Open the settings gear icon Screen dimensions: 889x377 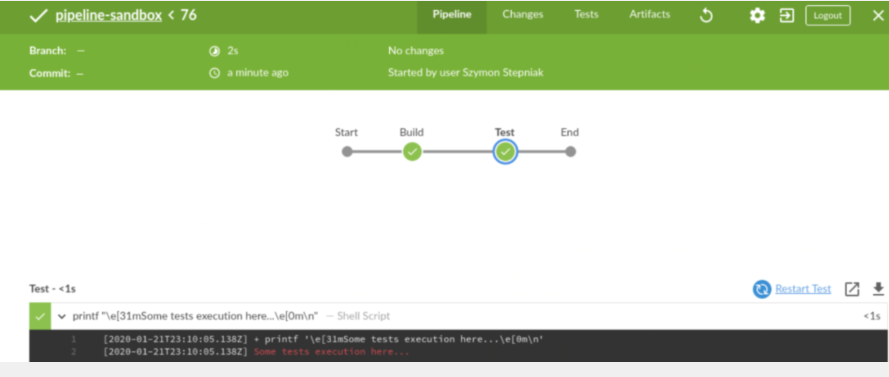(x=757, y=16)
